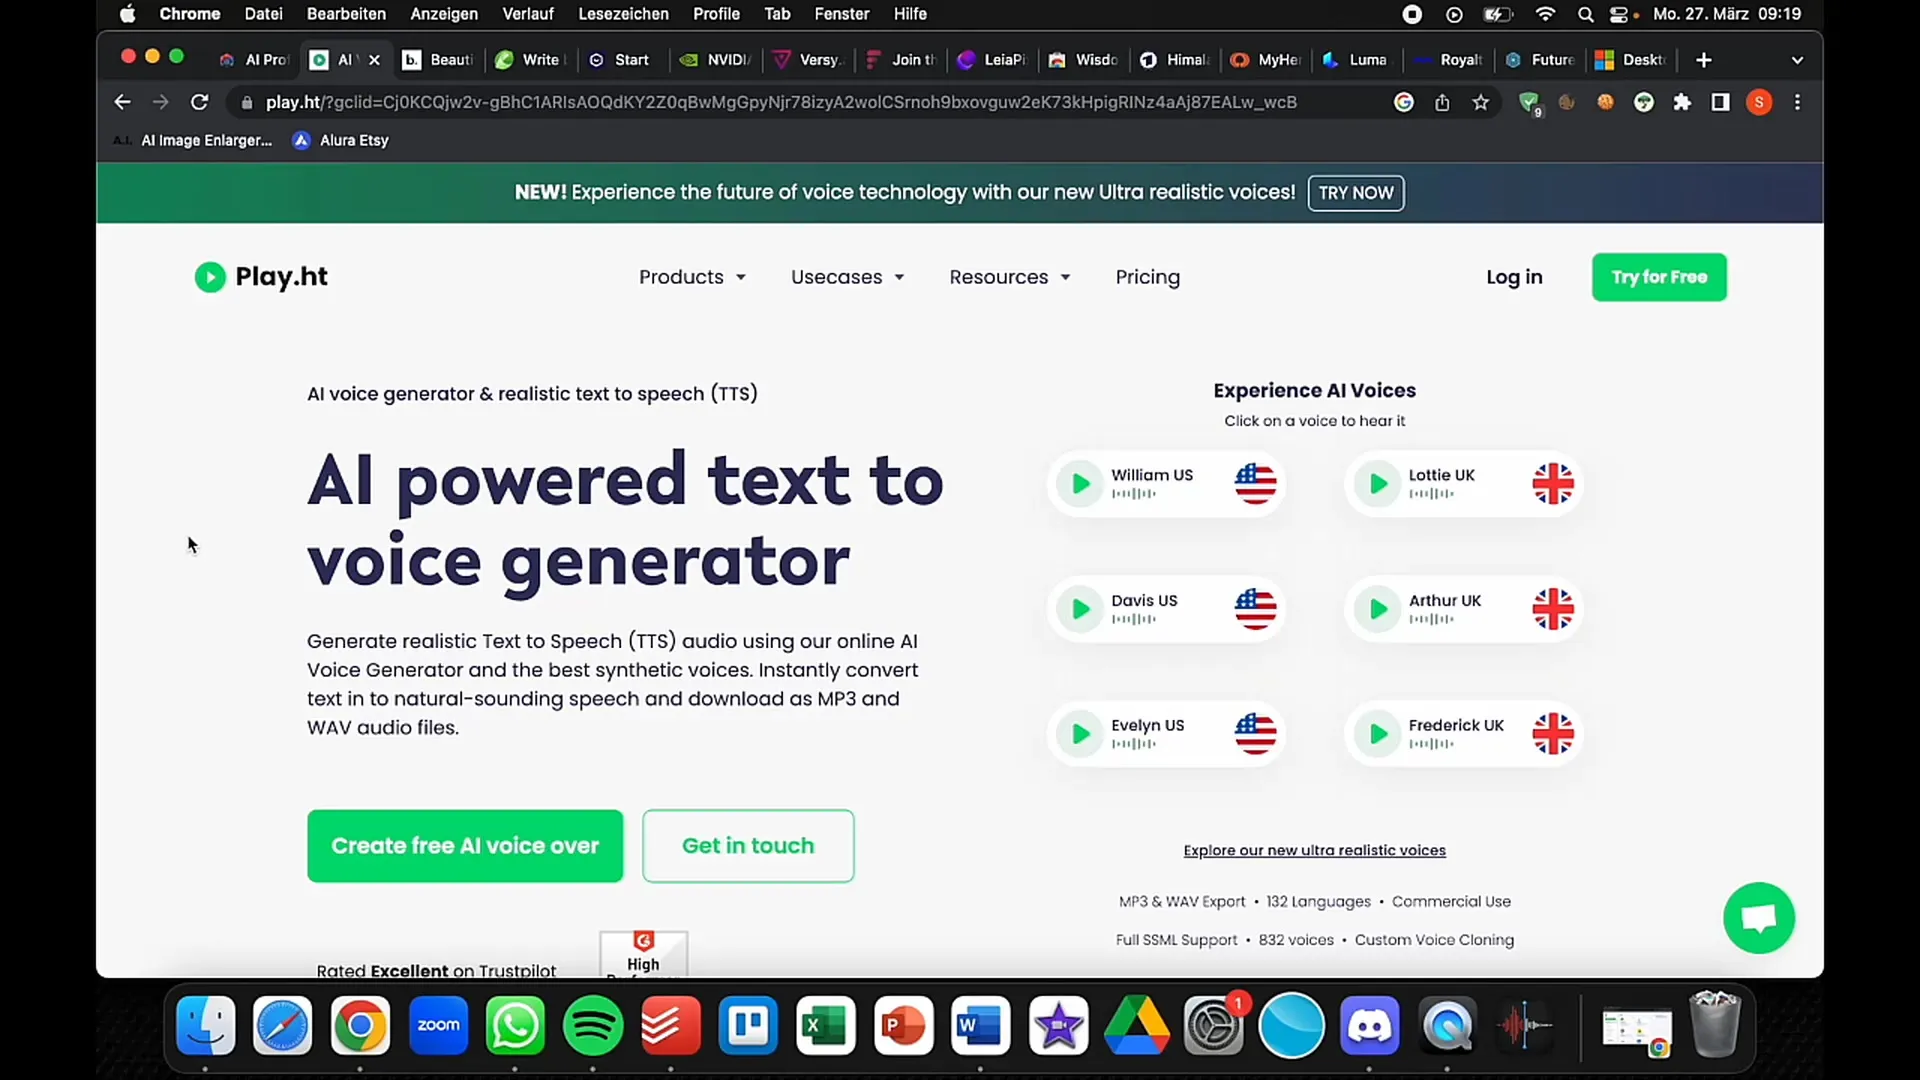Click the play button for William US voice

(1079, 483)
